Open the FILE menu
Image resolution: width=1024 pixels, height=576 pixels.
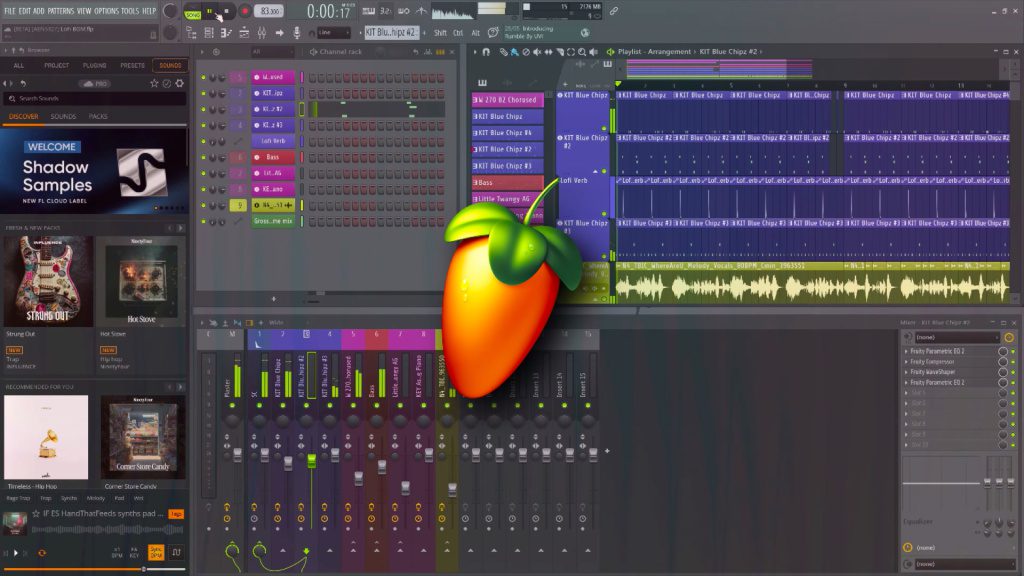tap(10, 11)
